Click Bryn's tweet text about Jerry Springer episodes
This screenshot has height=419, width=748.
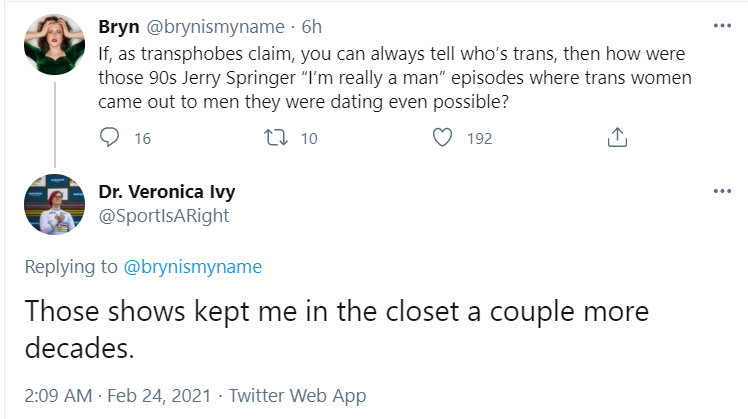click(395, 78)
